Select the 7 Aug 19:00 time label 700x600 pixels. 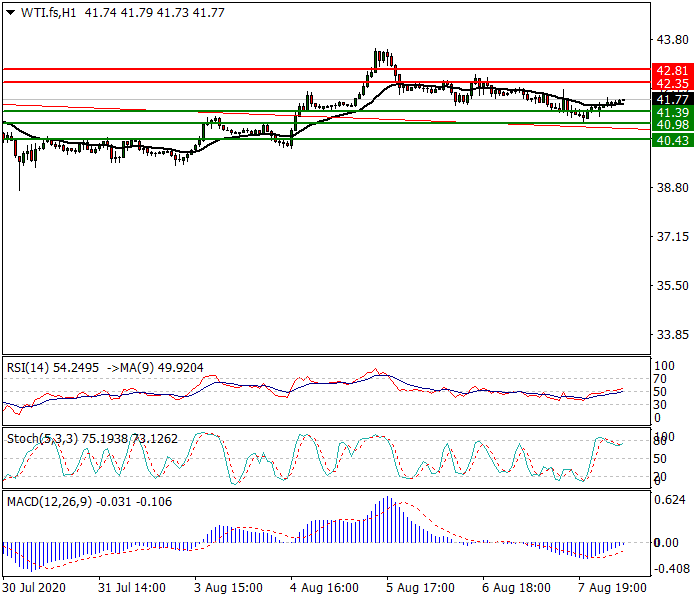click(x=612, y=588)
